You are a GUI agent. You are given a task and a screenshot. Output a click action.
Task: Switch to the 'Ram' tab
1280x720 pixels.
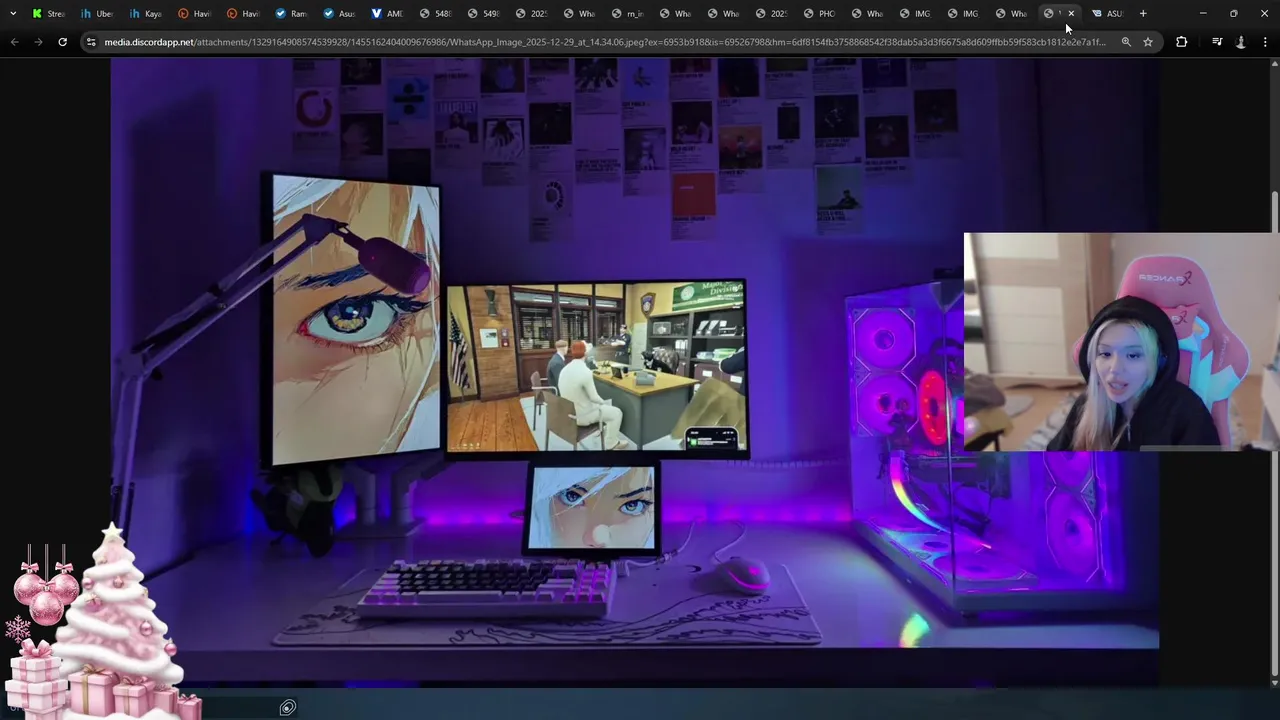290,13
